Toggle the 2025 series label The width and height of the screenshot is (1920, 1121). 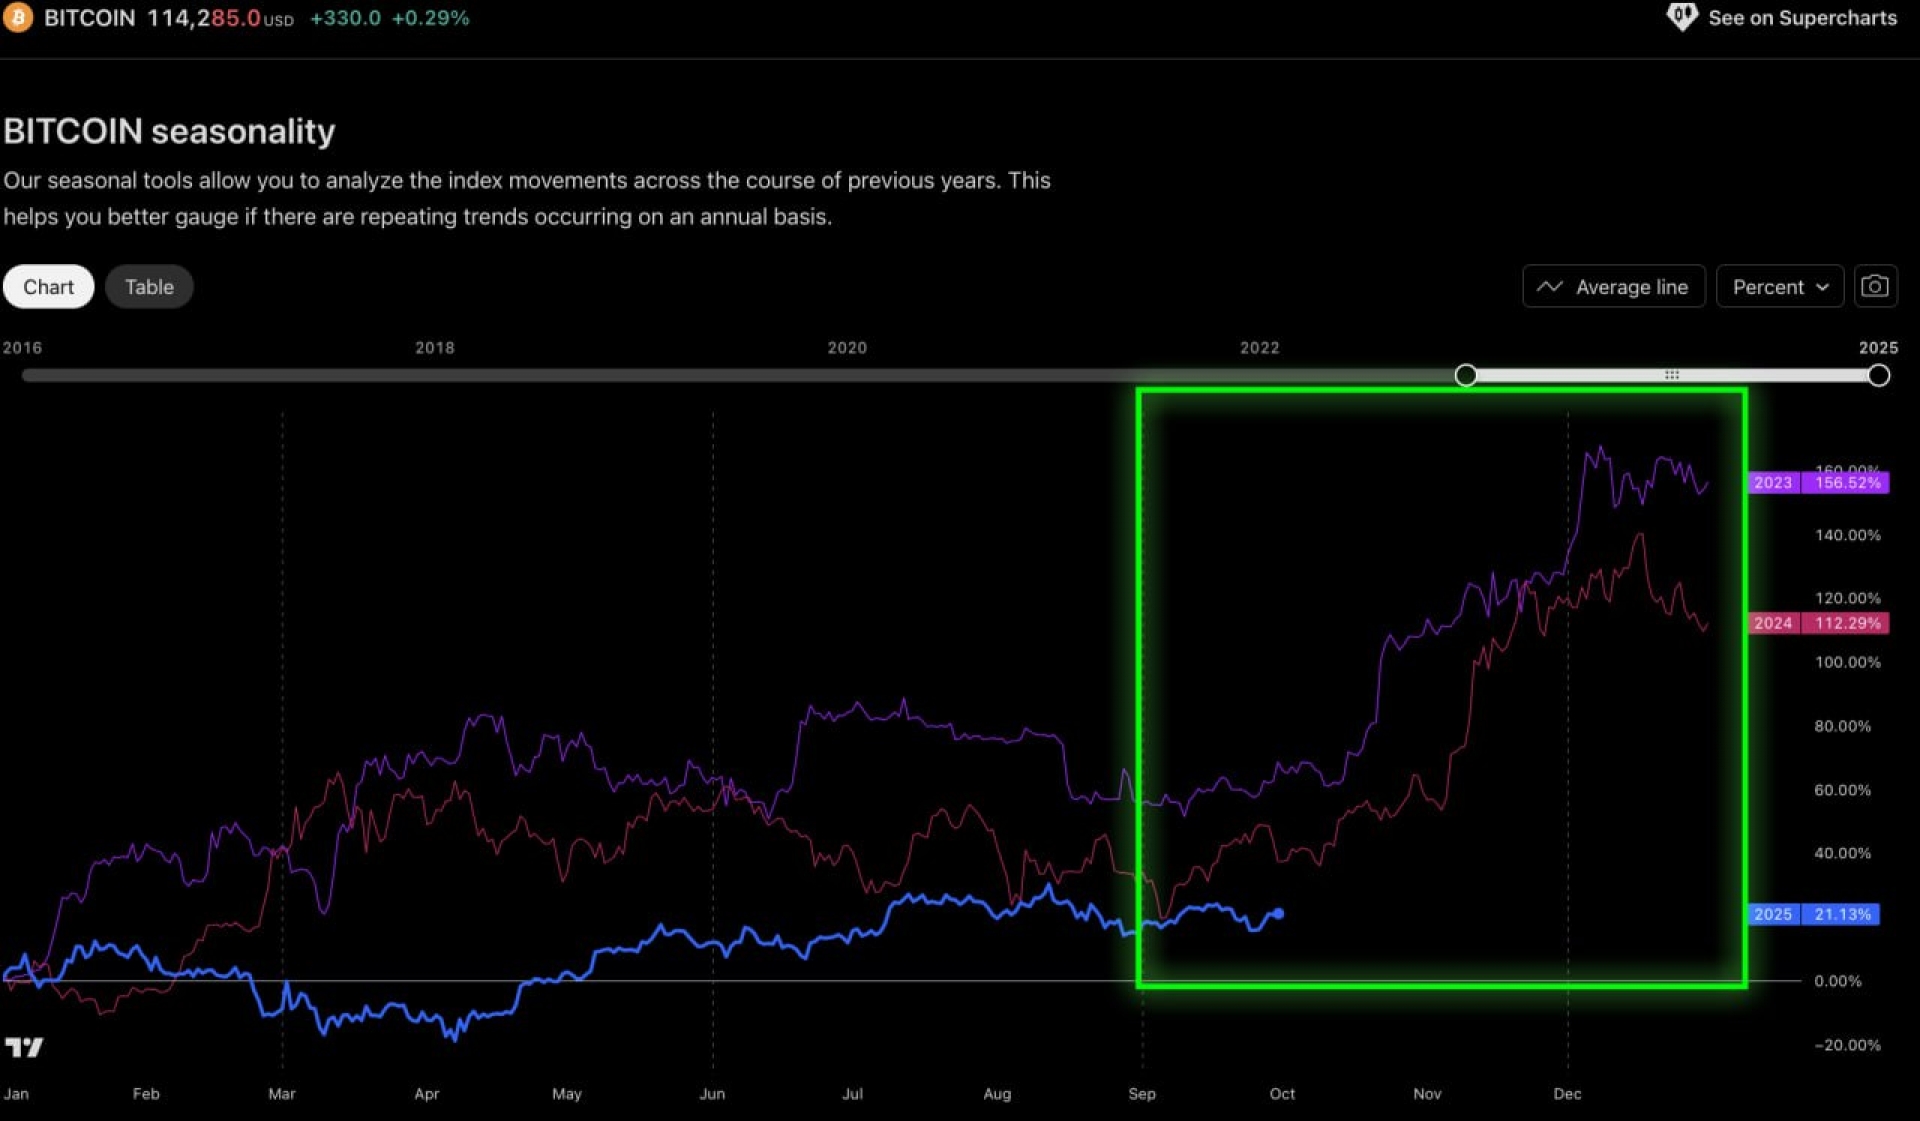[x=1772, y=914]
